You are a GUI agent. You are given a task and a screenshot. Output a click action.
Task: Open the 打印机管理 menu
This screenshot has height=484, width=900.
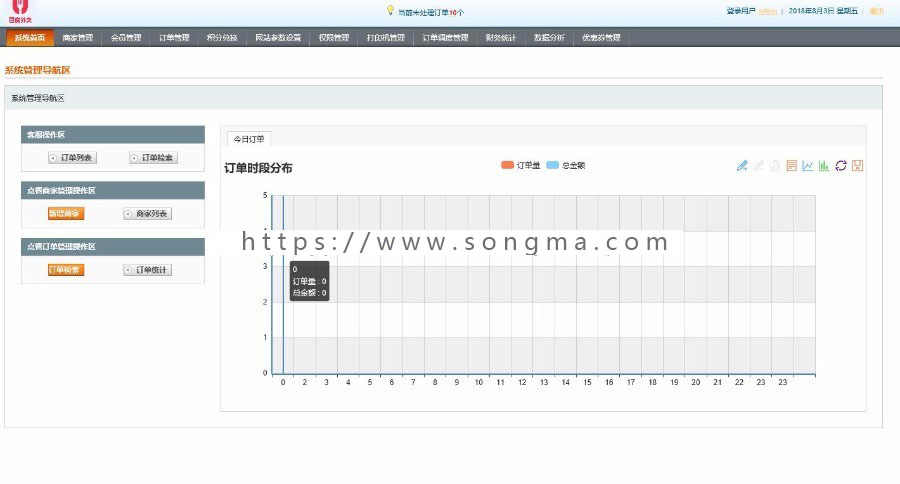click(x=386, y=37)
